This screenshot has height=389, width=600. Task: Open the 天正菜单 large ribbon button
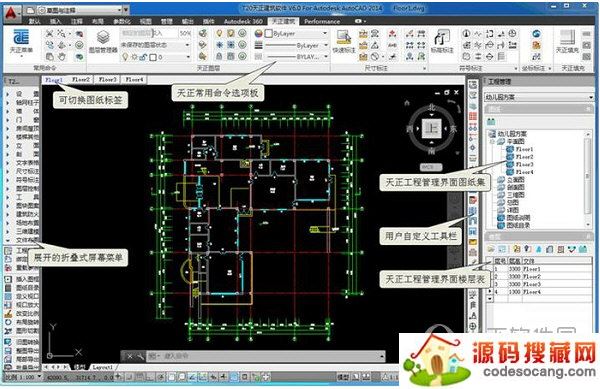click(21, 41)
